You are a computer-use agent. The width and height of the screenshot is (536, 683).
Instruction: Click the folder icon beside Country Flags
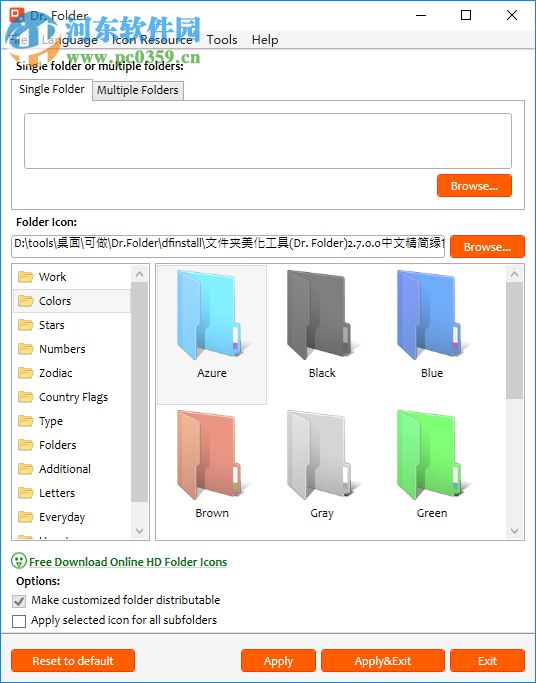26,397
